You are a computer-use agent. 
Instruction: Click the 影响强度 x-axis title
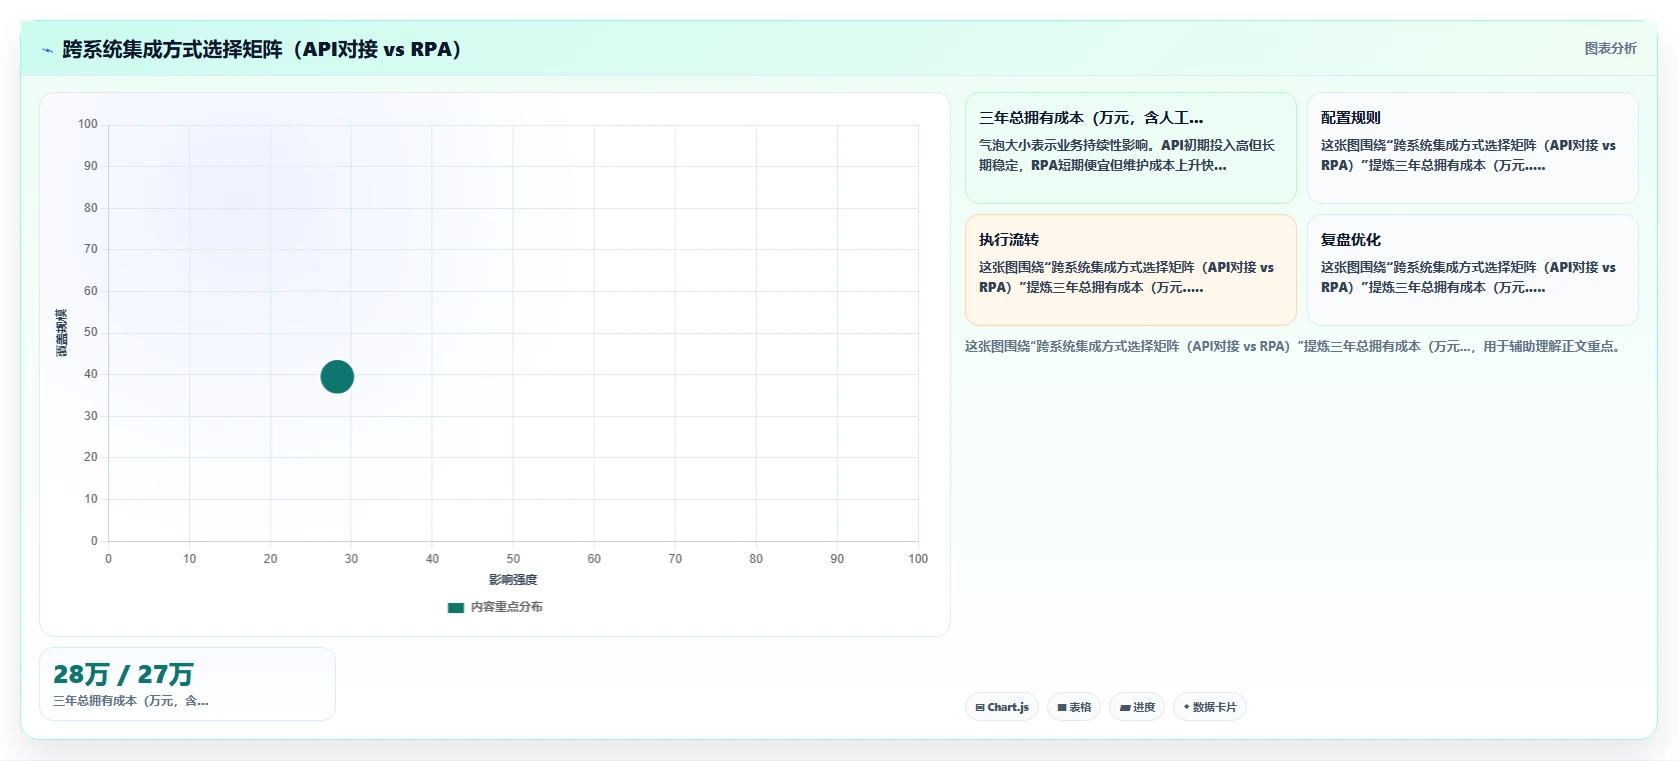coord(513,580)
